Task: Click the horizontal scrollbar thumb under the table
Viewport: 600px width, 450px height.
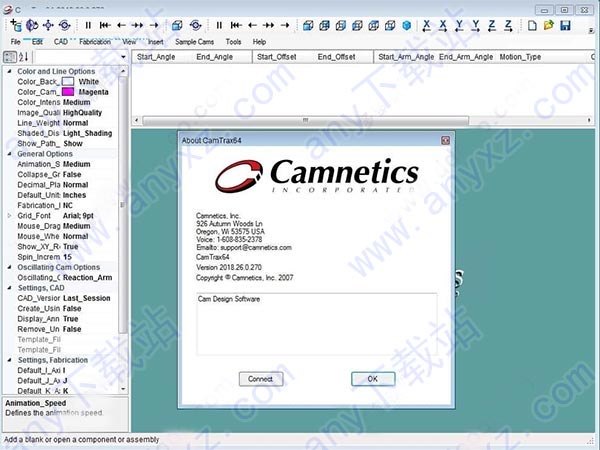Action: (305, 121)
